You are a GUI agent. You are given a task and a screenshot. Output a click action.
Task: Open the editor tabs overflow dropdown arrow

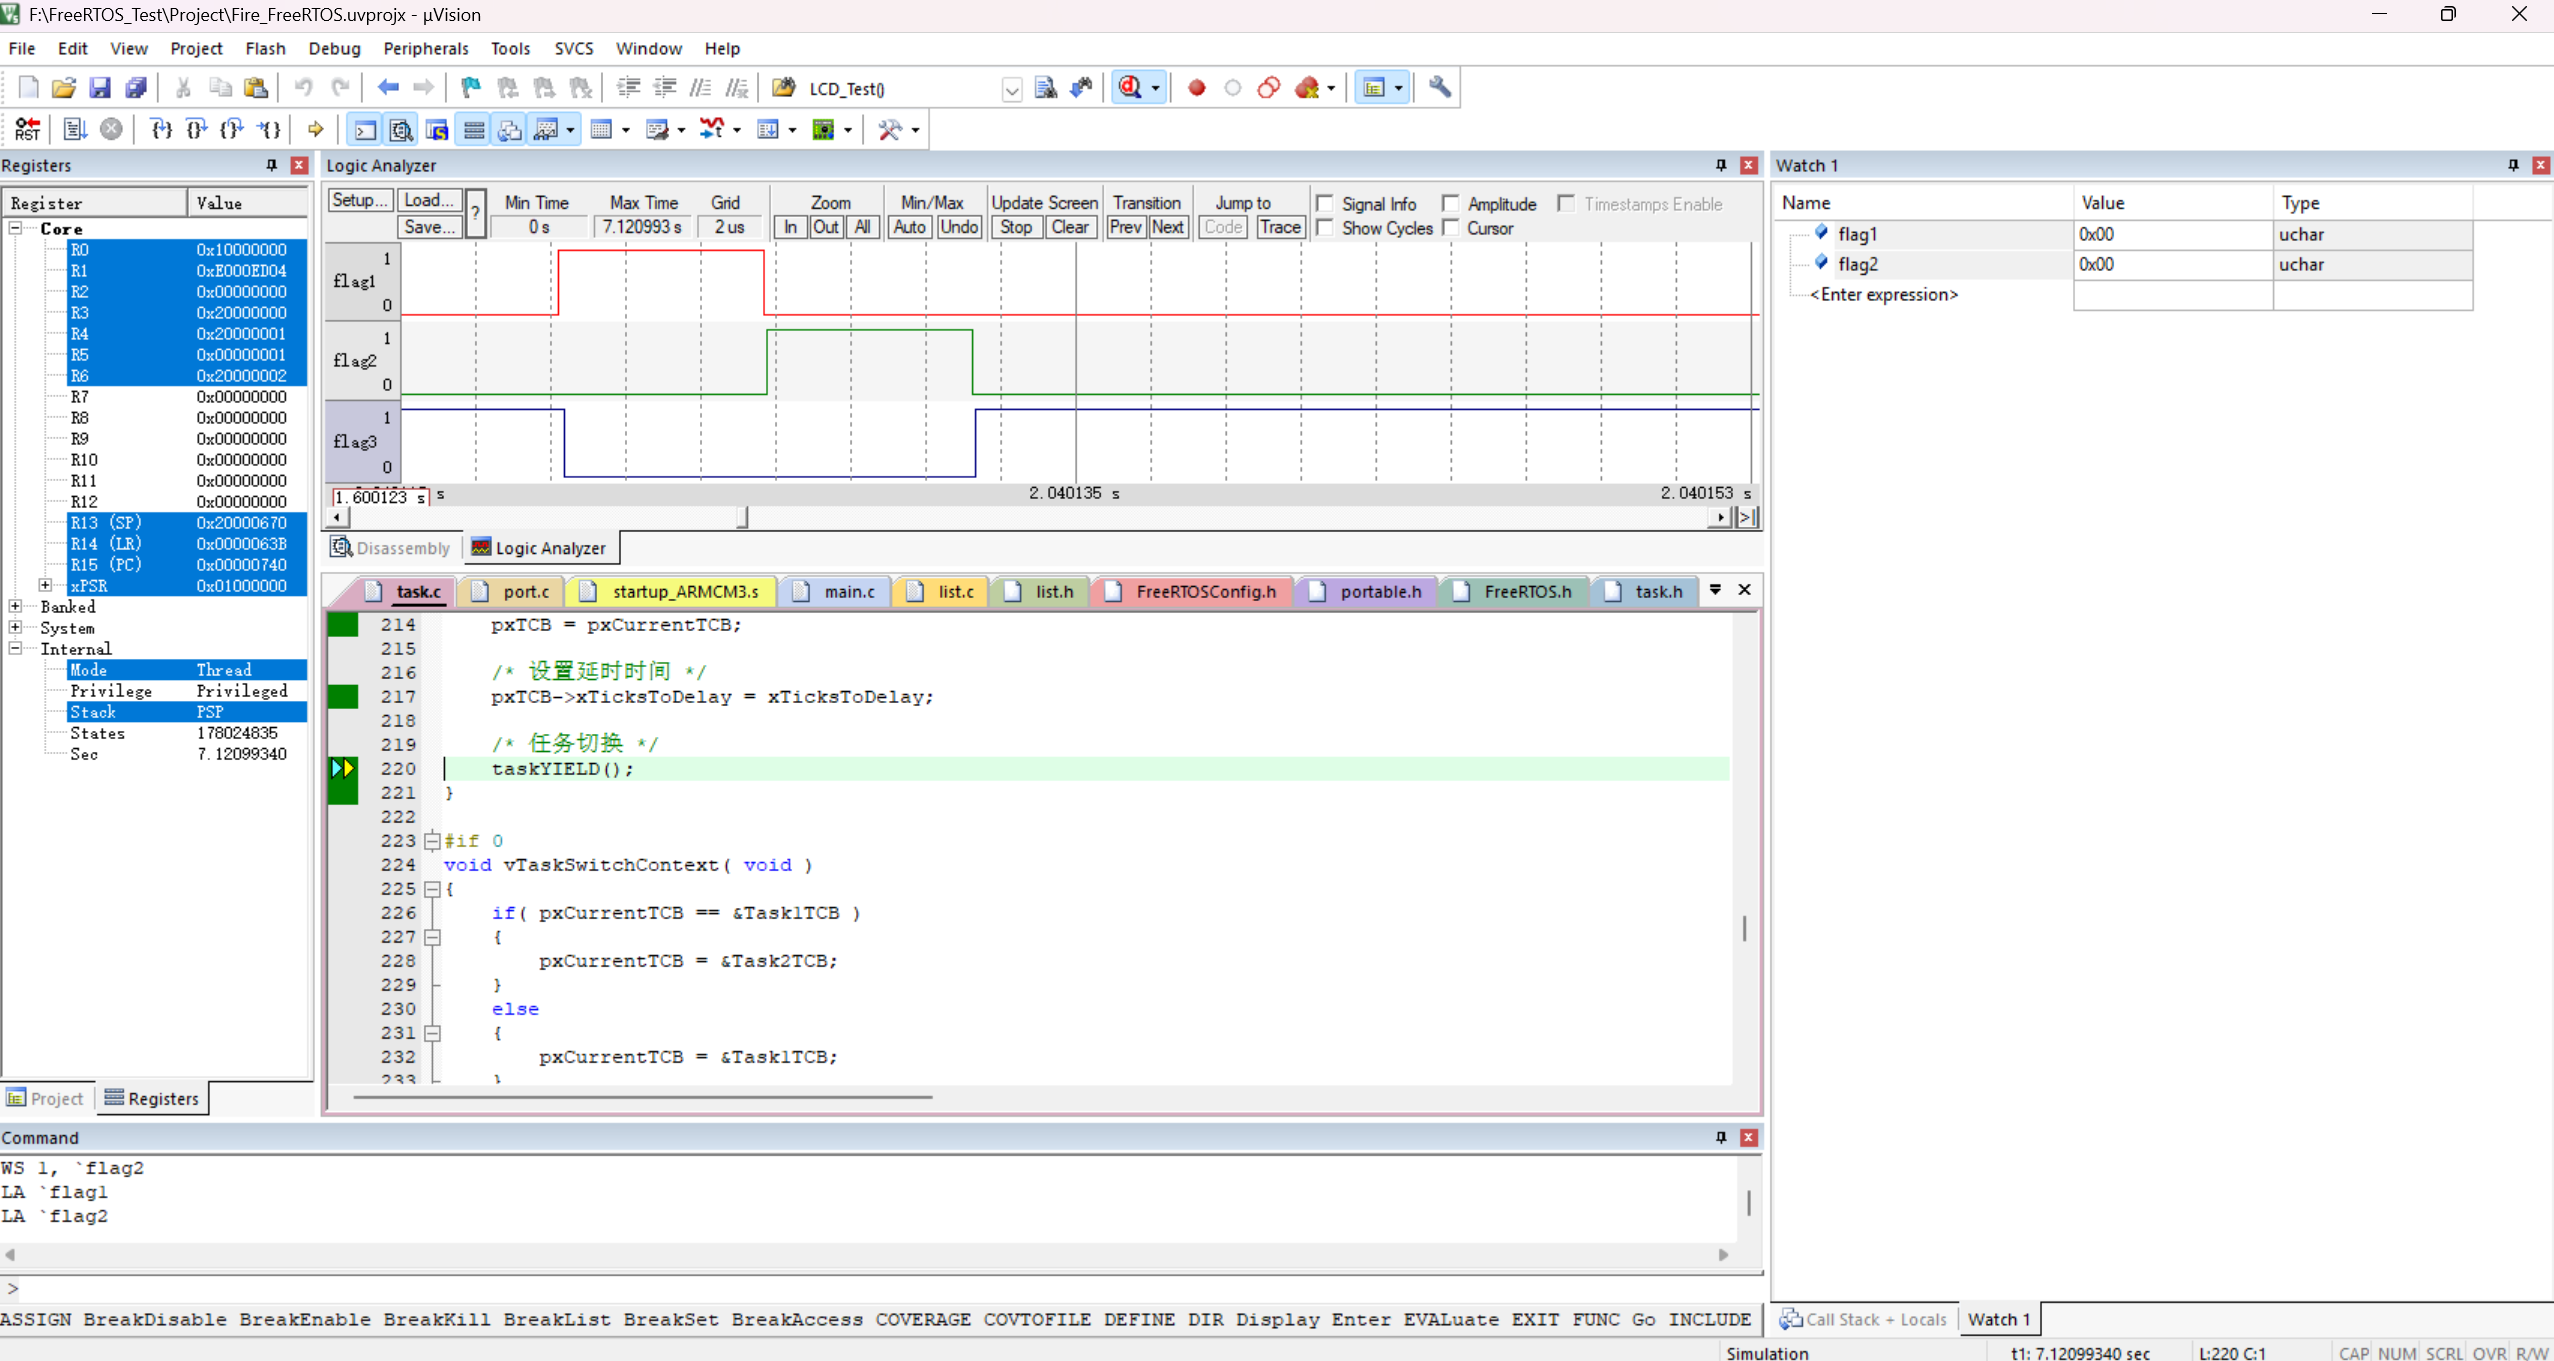1715,590
